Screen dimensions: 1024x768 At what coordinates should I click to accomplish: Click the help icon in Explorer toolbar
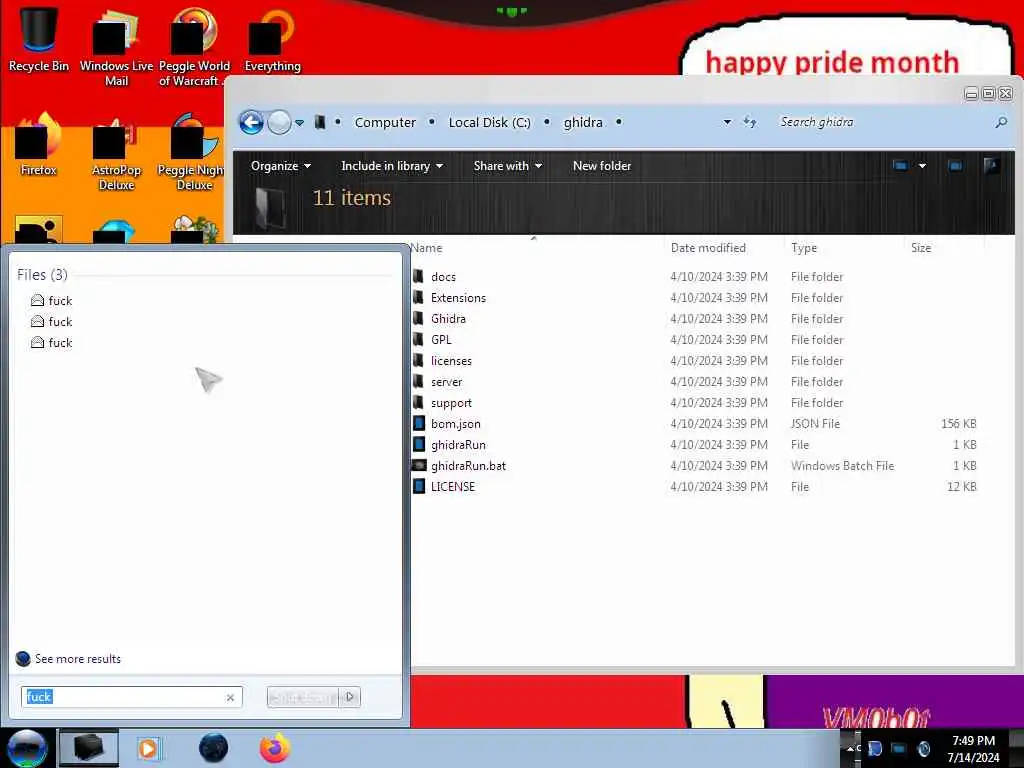click(991, 165)
